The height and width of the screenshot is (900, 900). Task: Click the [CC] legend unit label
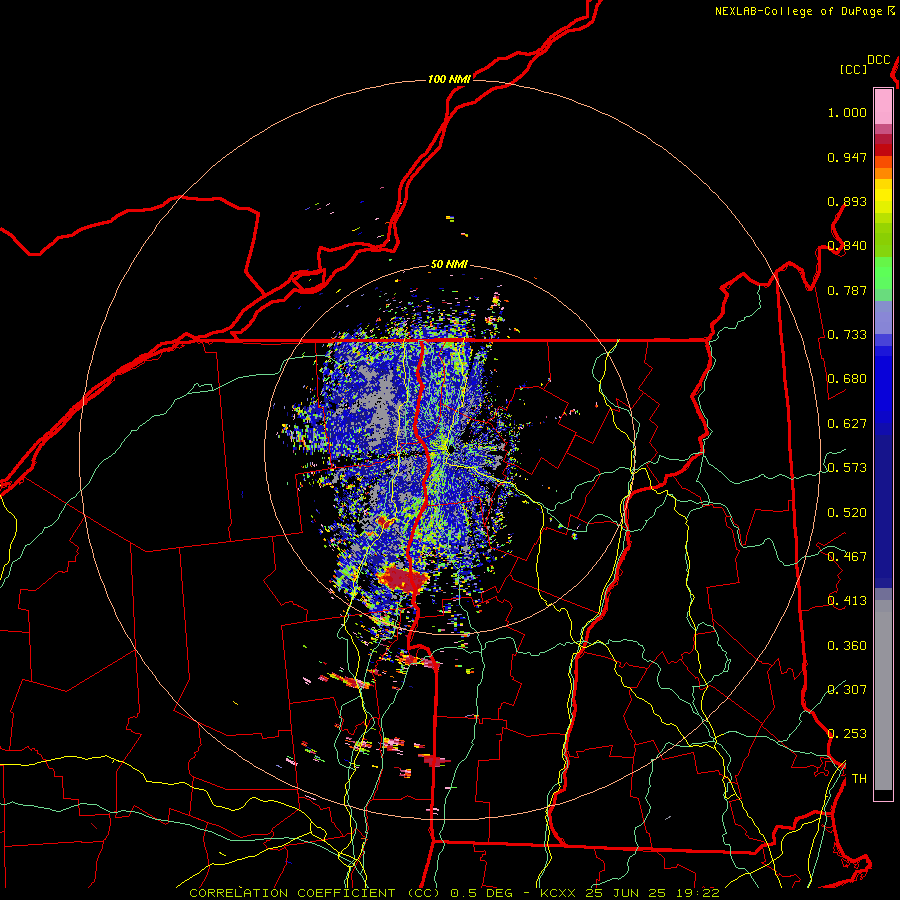(853, 69)
